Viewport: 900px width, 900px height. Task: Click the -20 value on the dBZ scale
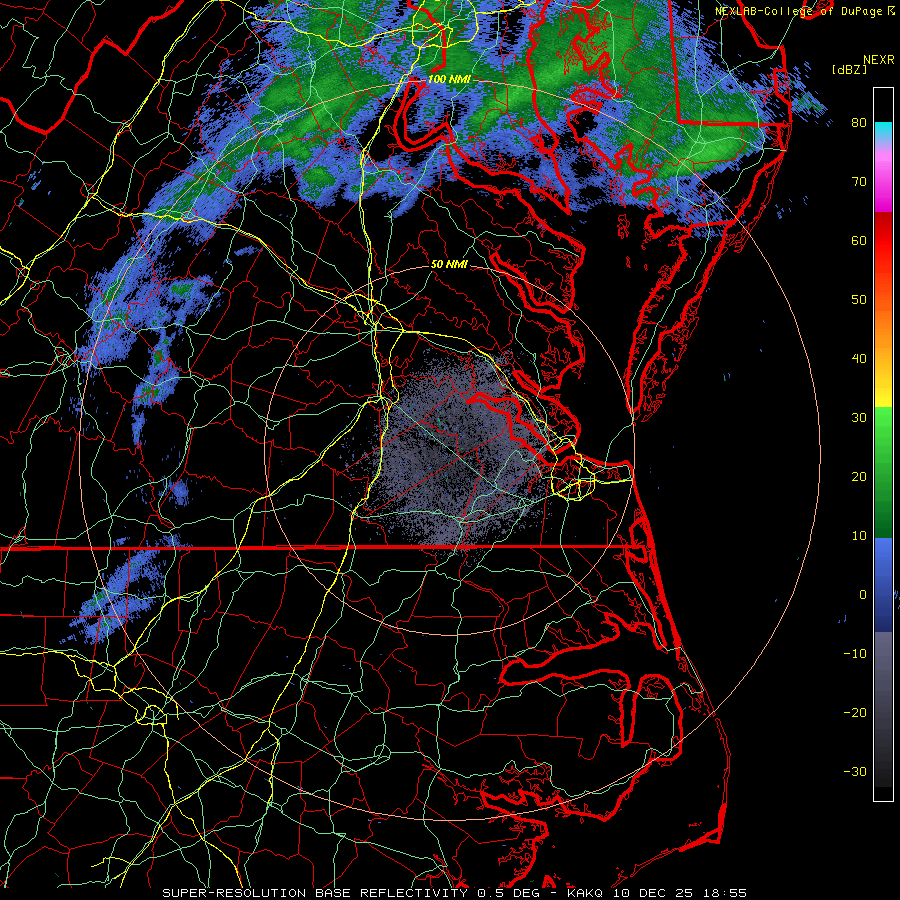(855, 713)
